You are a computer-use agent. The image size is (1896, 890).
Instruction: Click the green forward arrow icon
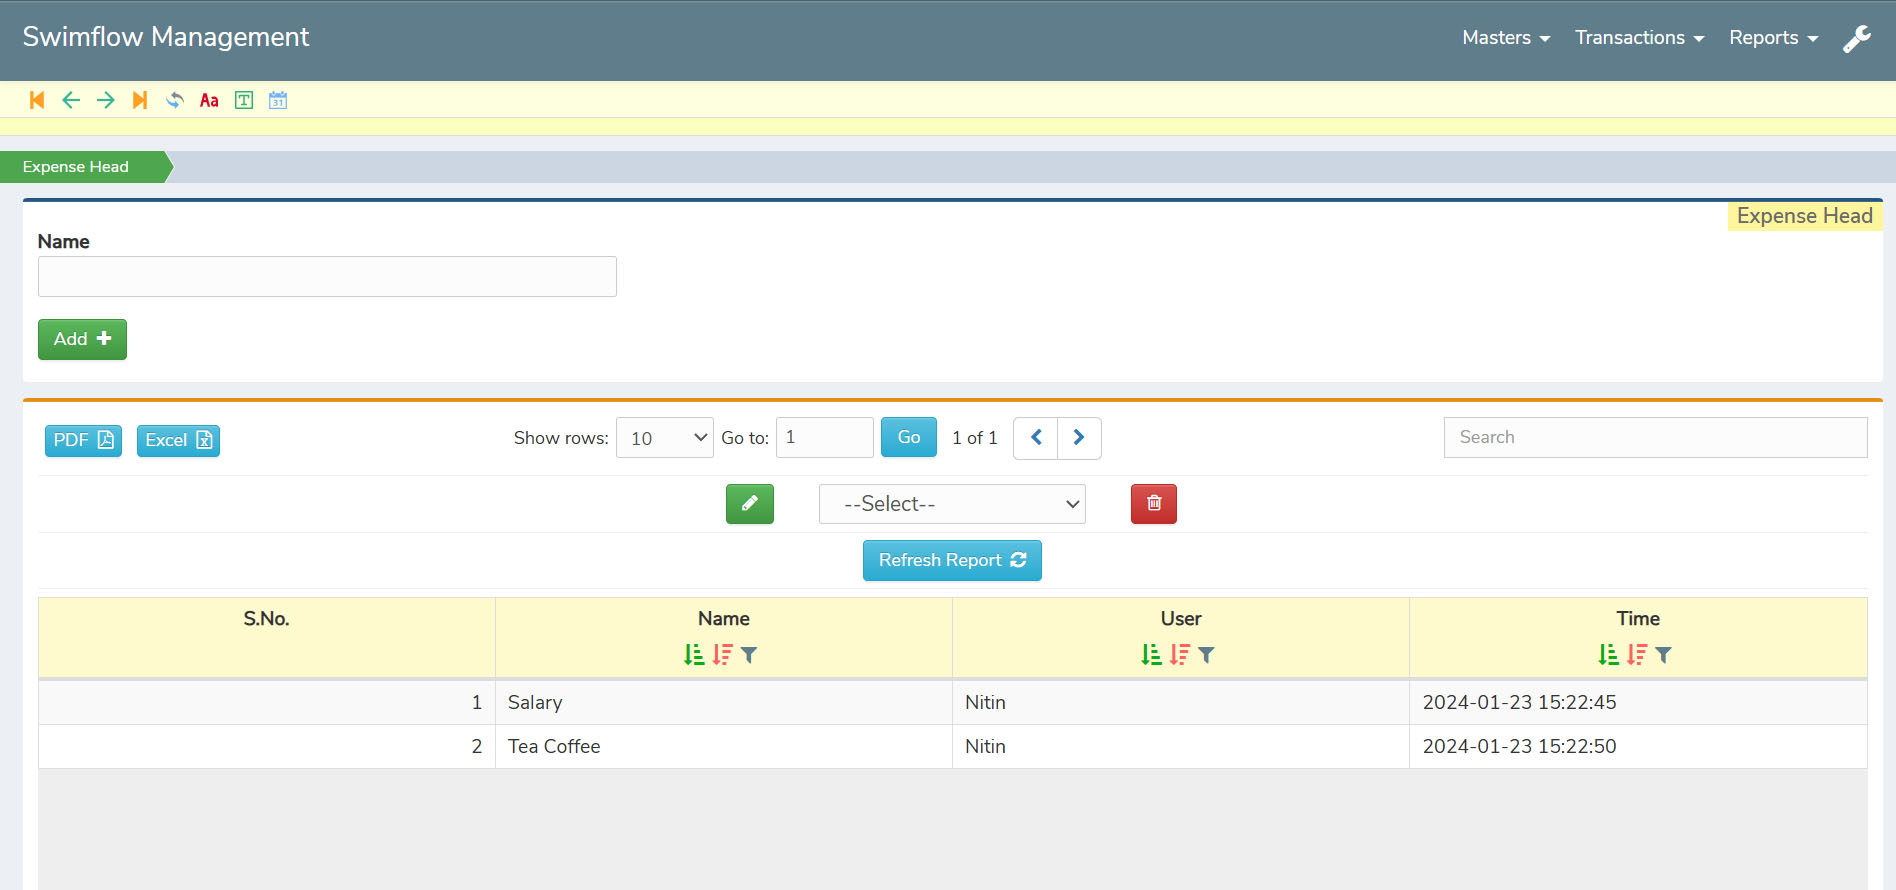pos(105,100)
